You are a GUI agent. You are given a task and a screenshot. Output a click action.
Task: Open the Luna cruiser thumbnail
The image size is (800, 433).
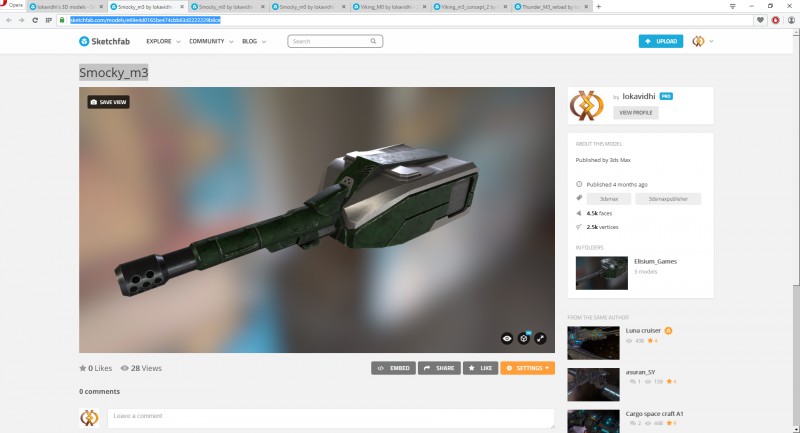[x=593, y=343]
